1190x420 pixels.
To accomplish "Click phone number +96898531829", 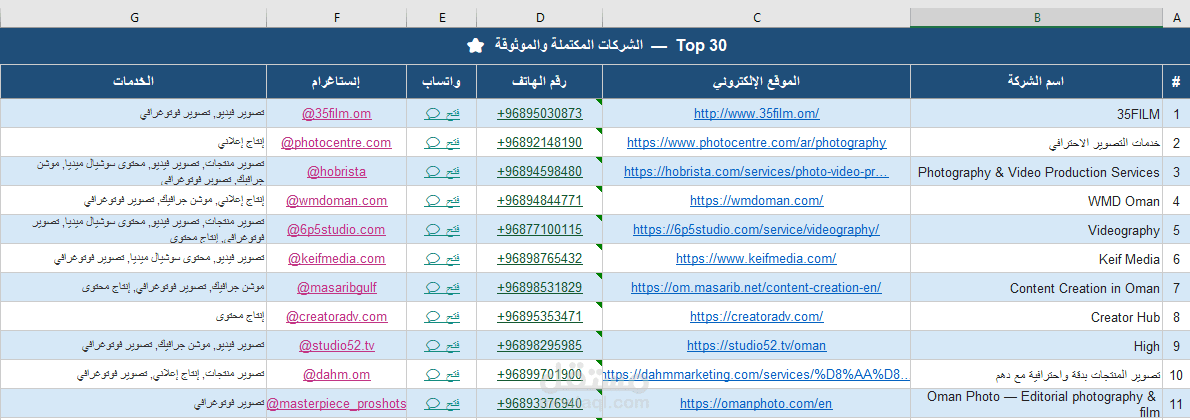I will (x=540, y=287).
